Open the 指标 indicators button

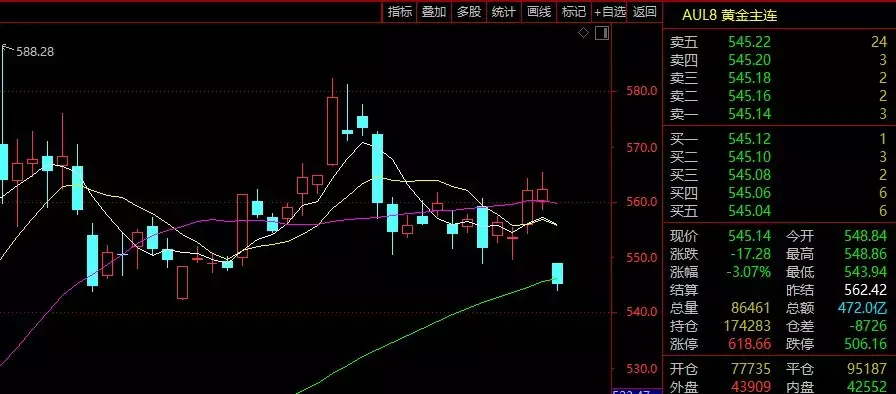click(399, 12)
